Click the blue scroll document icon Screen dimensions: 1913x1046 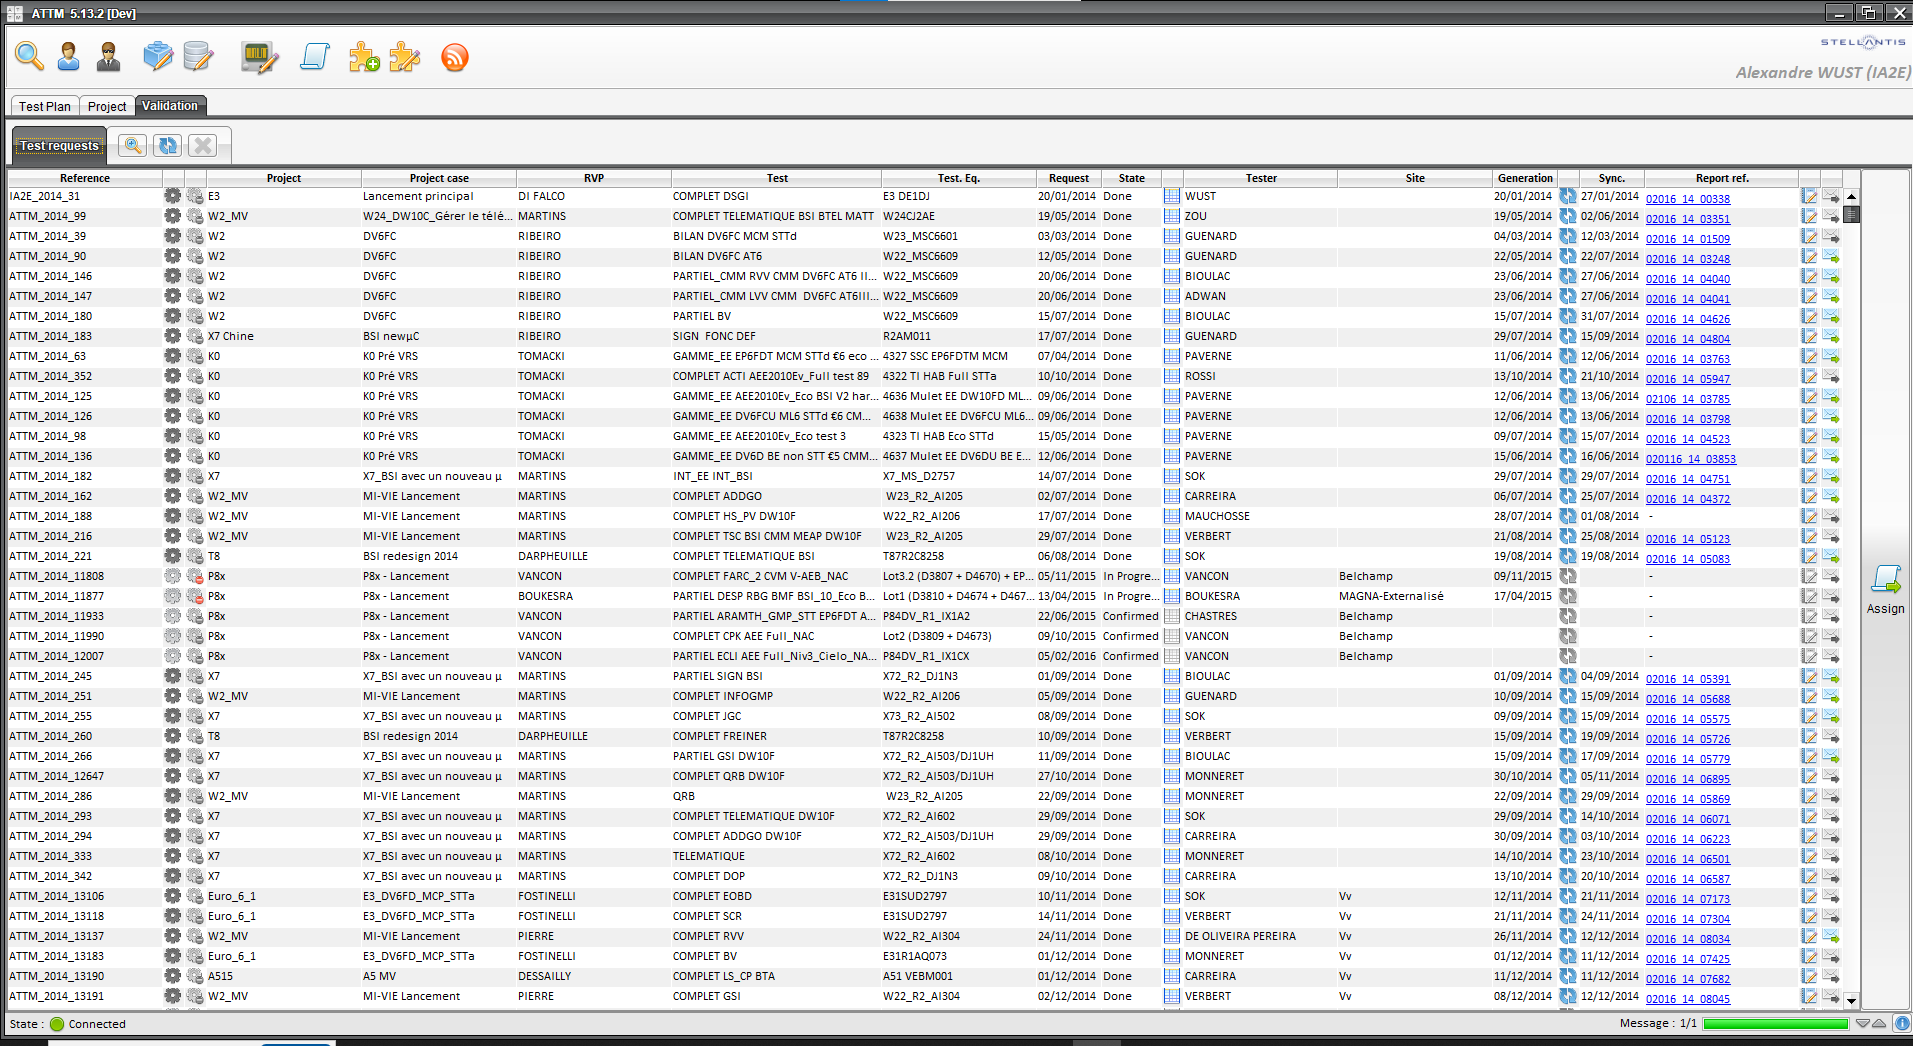point(314,57)
